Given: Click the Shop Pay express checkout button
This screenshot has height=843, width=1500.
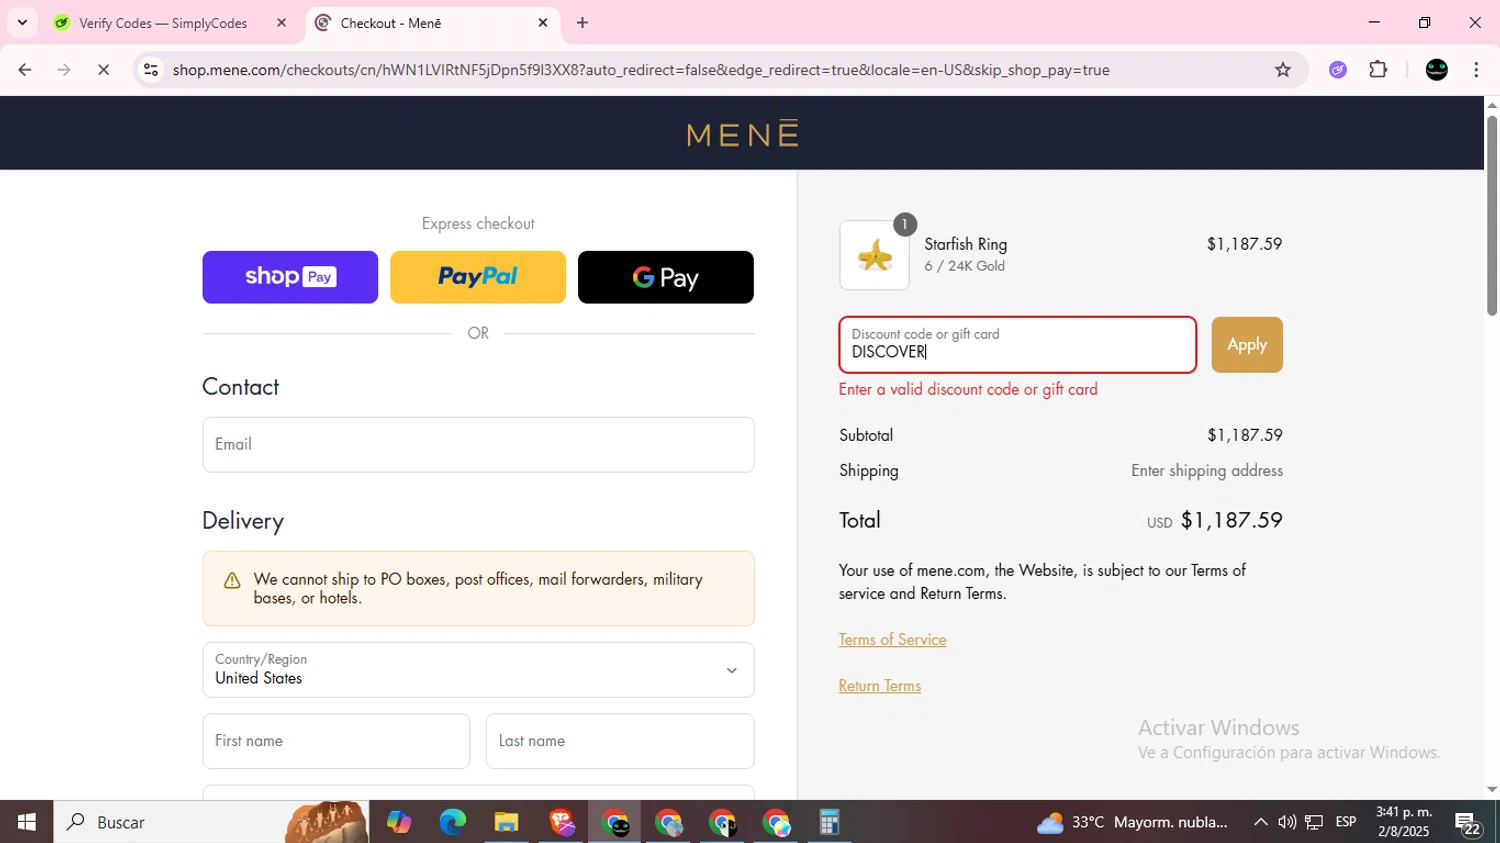Looking at the screenshot, I should coord(290,277).
